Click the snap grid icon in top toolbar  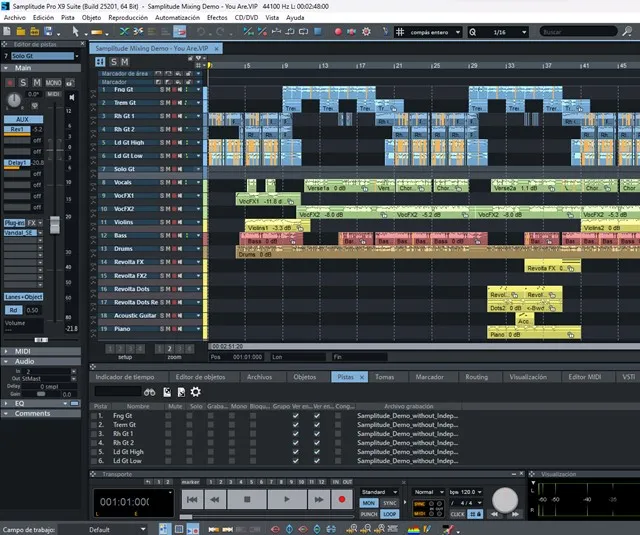click(401, 32)
